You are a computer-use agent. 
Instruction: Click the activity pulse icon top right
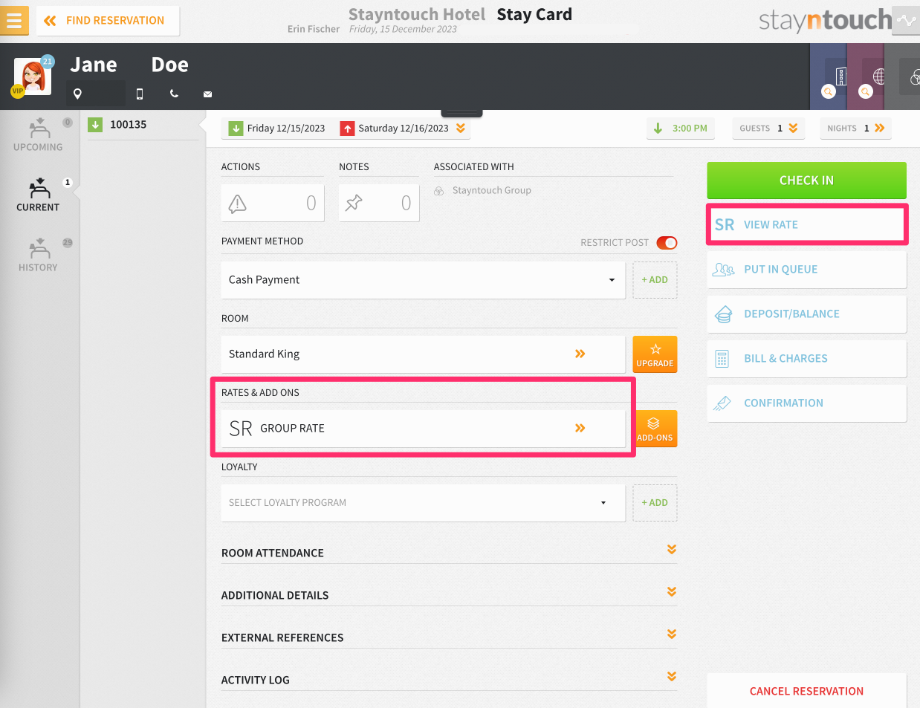pyautogui.click(x=907, y=21)
